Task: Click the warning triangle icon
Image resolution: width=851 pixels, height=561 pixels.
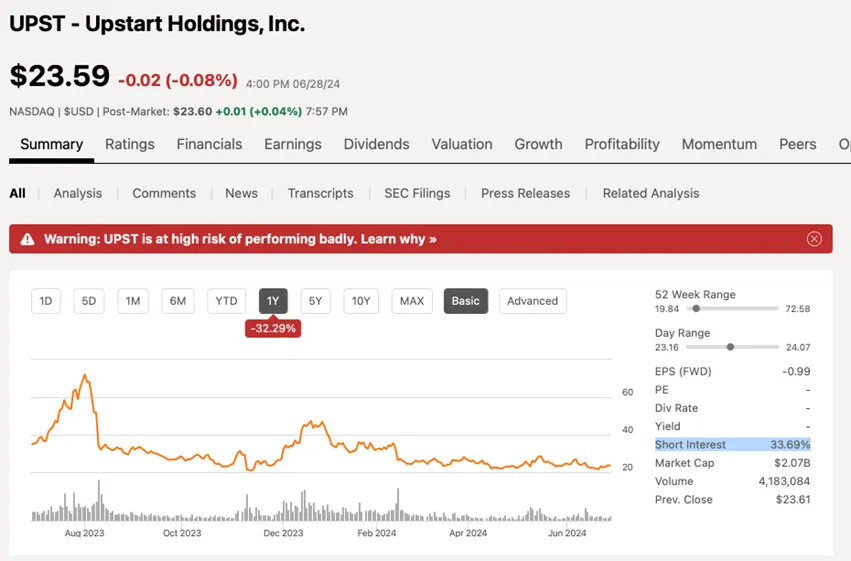Action: point(27,239)
